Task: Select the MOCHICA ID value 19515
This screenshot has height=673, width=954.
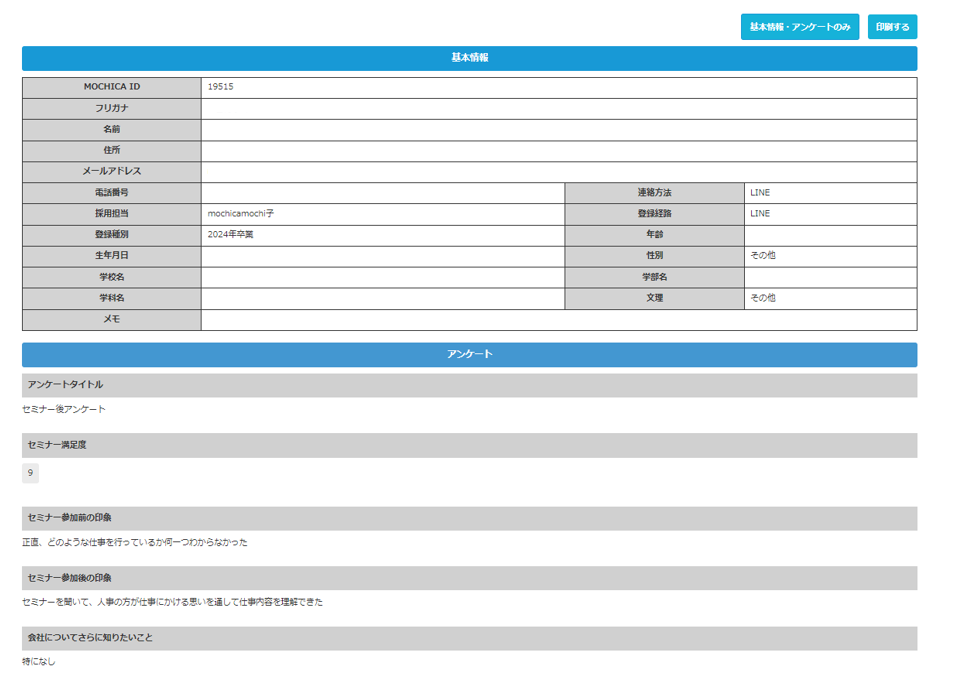Action: coord(221,87)
